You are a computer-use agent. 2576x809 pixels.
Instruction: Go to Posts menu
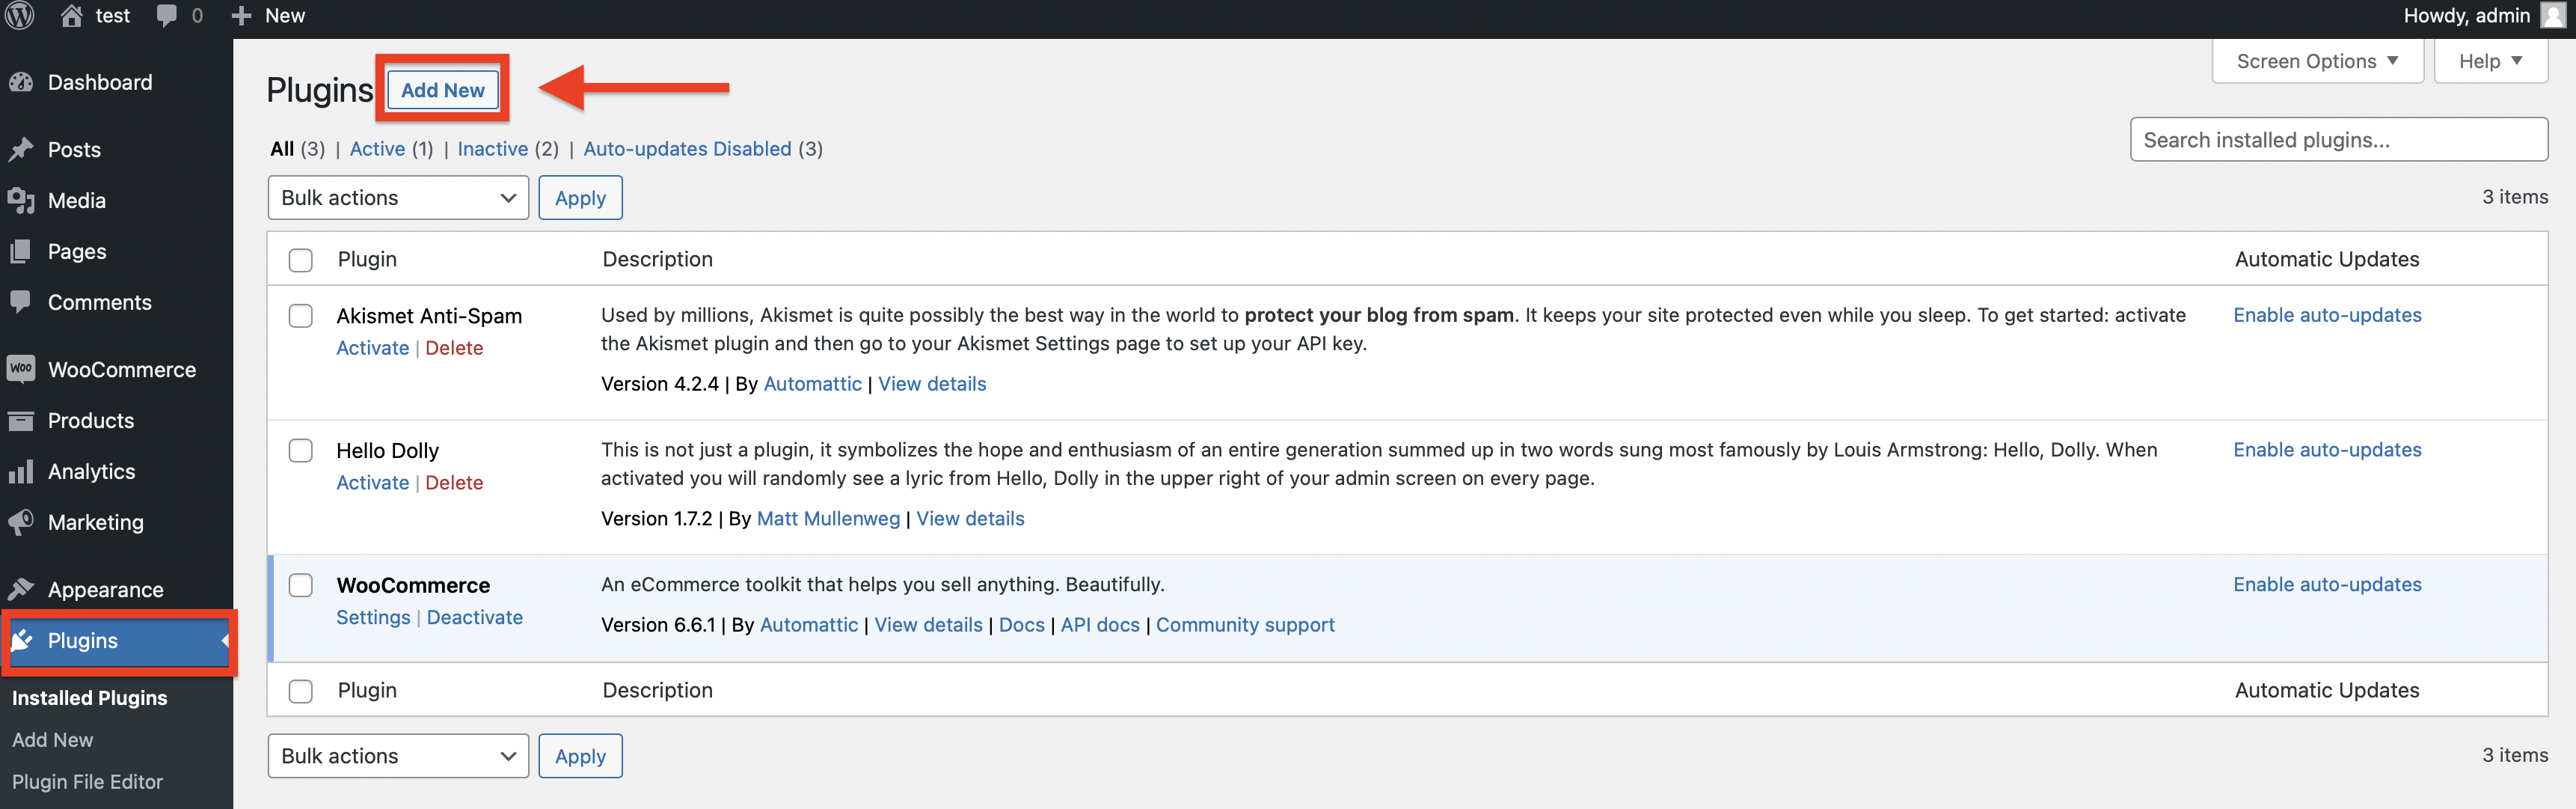74,149
